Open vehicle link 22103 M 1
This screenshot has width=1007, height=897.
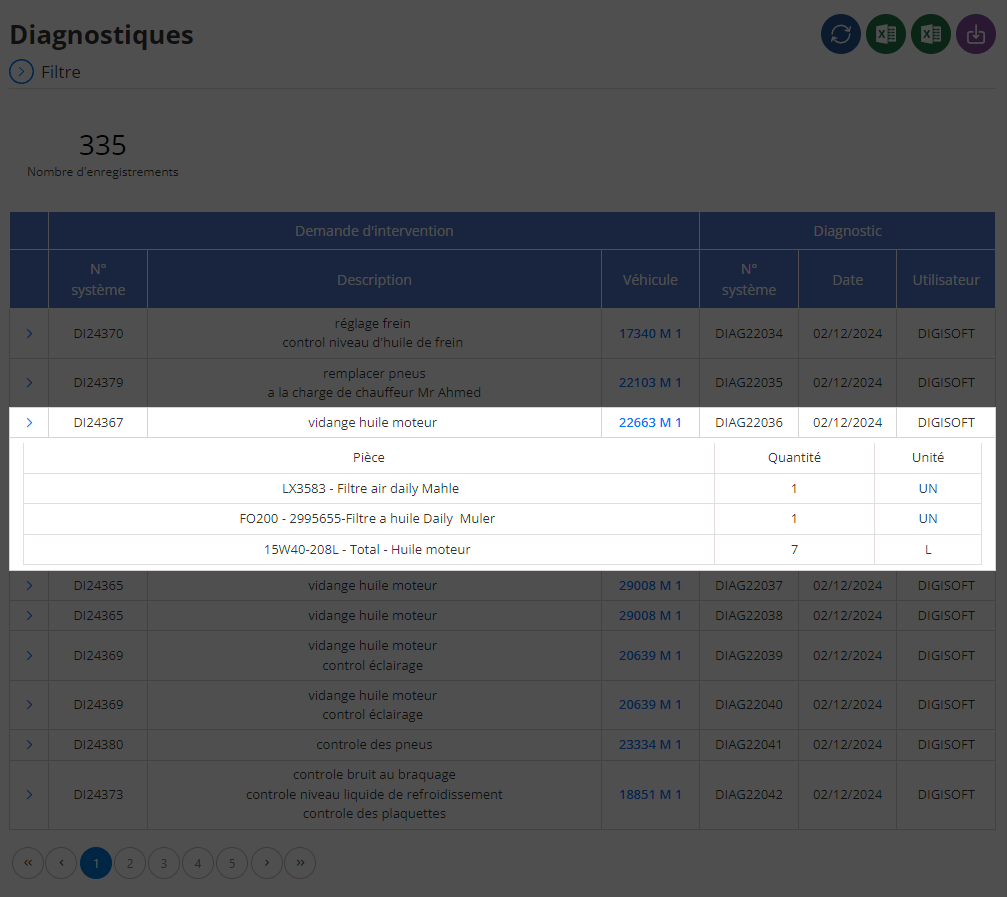(x=650, y=383)
